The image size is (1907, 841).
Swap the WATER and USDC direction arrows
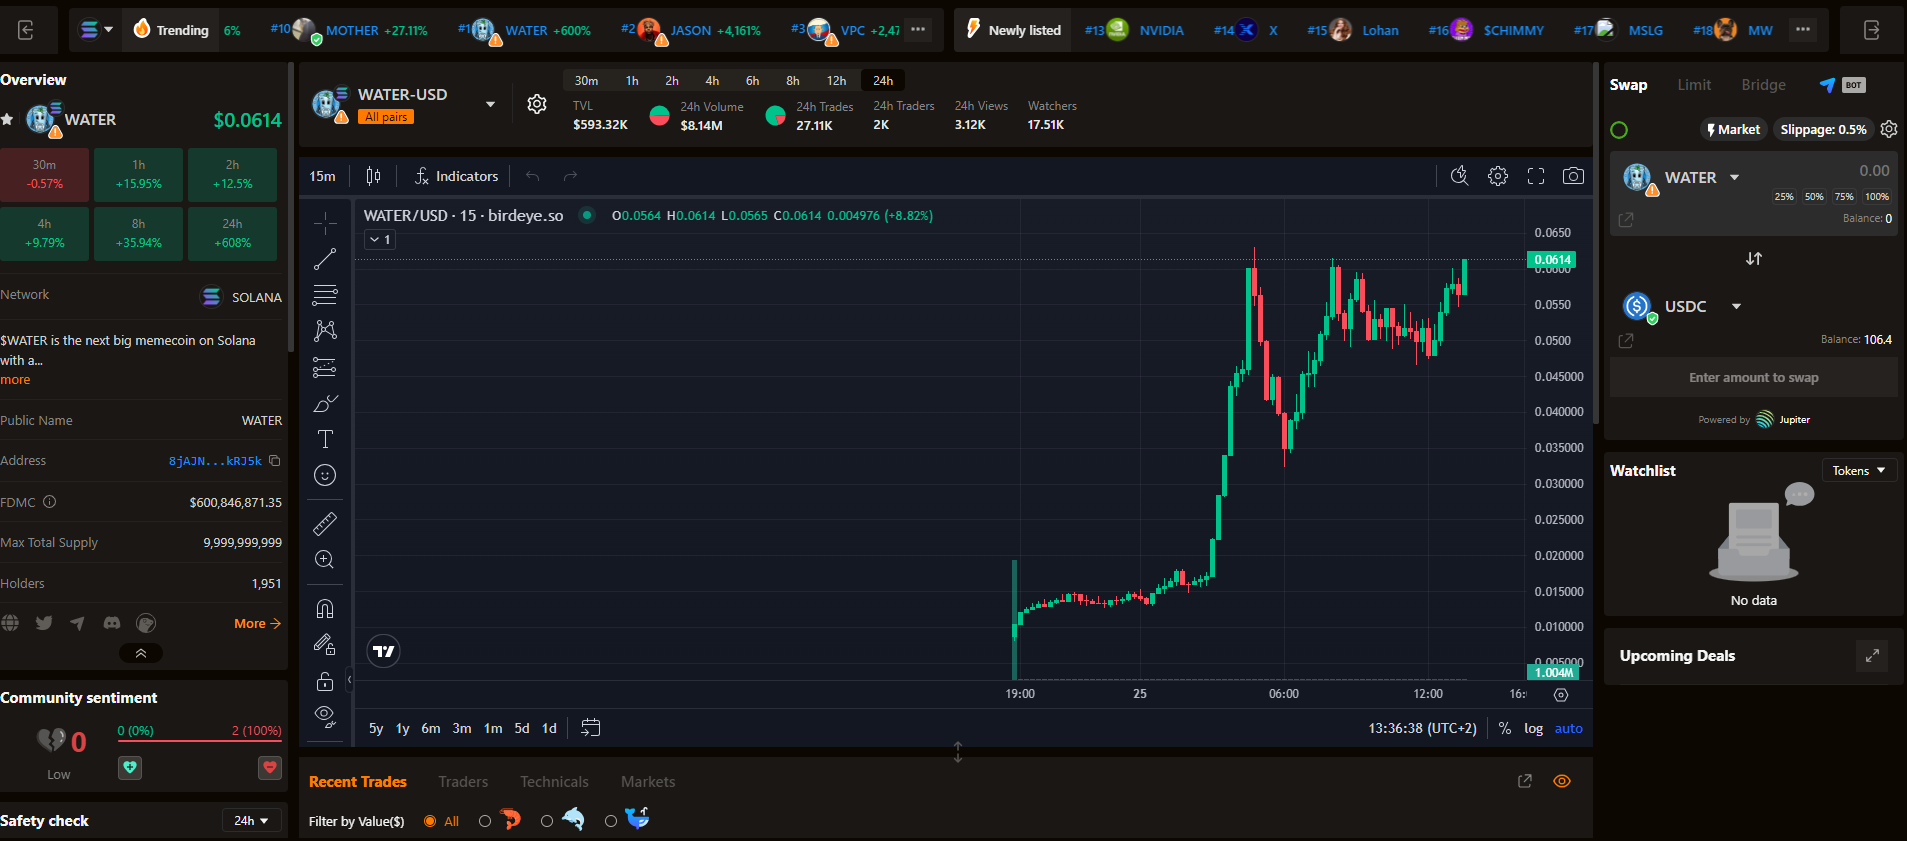[1754, 258]
